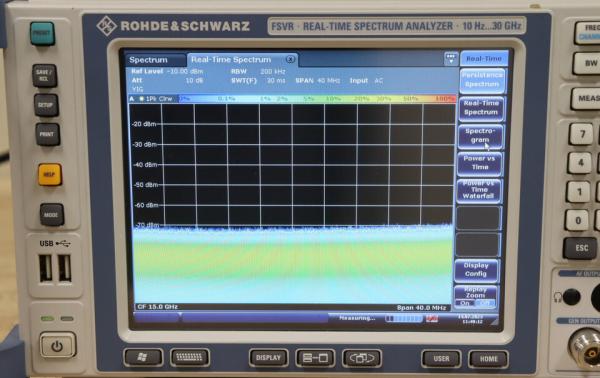Tap the Span 40.0 MHz footer readout

pos(422,307)
